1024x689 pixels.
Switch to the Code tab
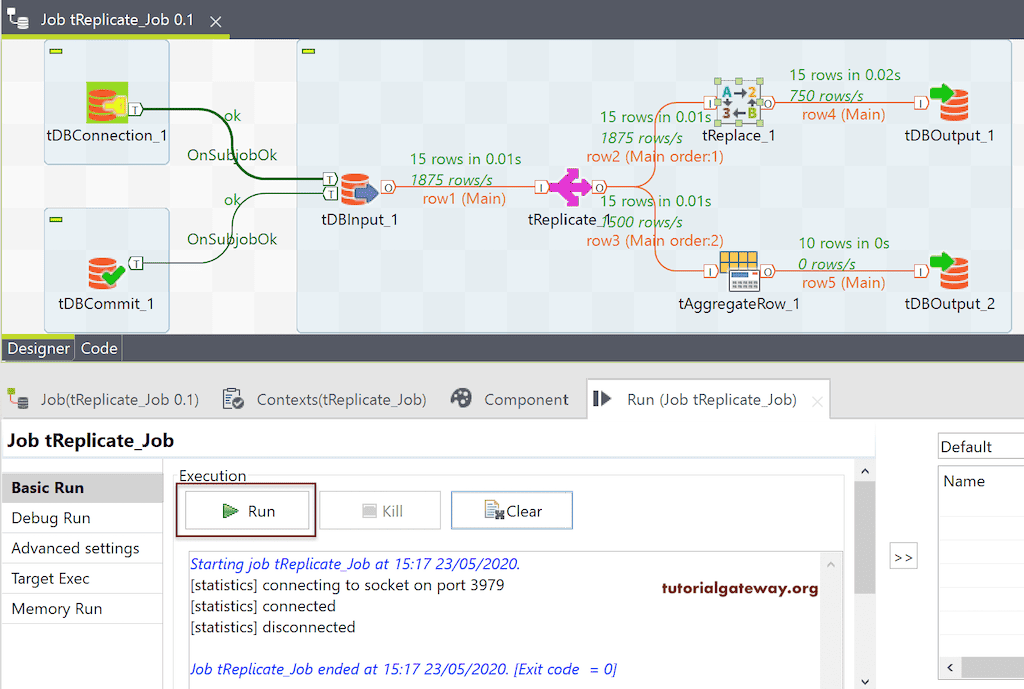pos(98,348)
